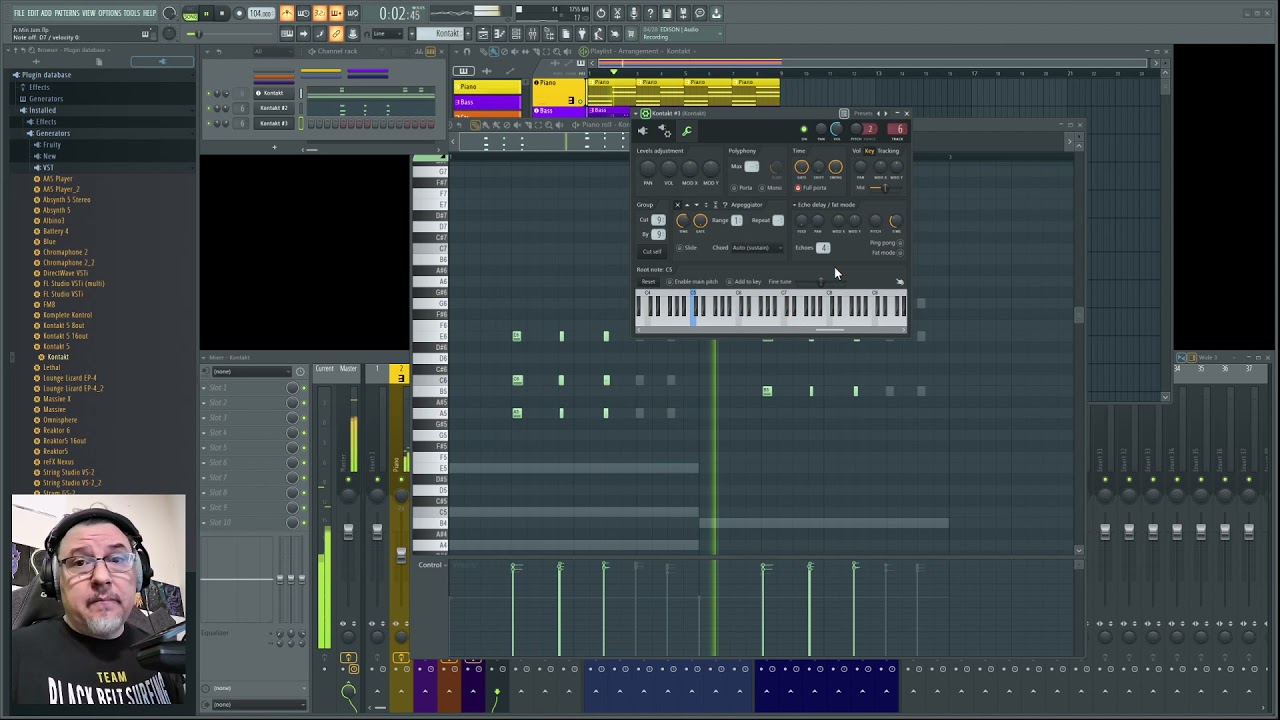Select the Key tracking tab
Viewport: 1280px width, 720px height.
pyautogui.click(x=869, y=151)
